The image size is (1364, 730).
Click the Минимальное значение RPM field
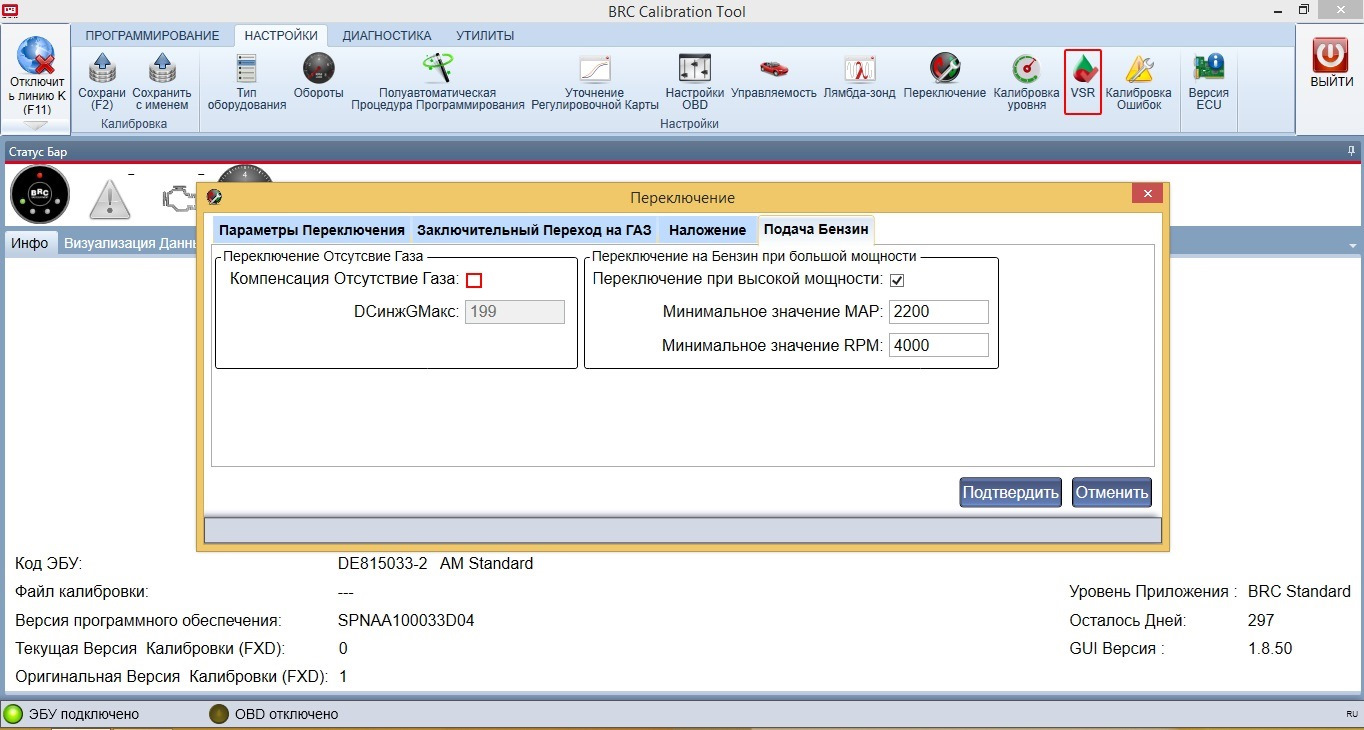click(x=938, y=346)
